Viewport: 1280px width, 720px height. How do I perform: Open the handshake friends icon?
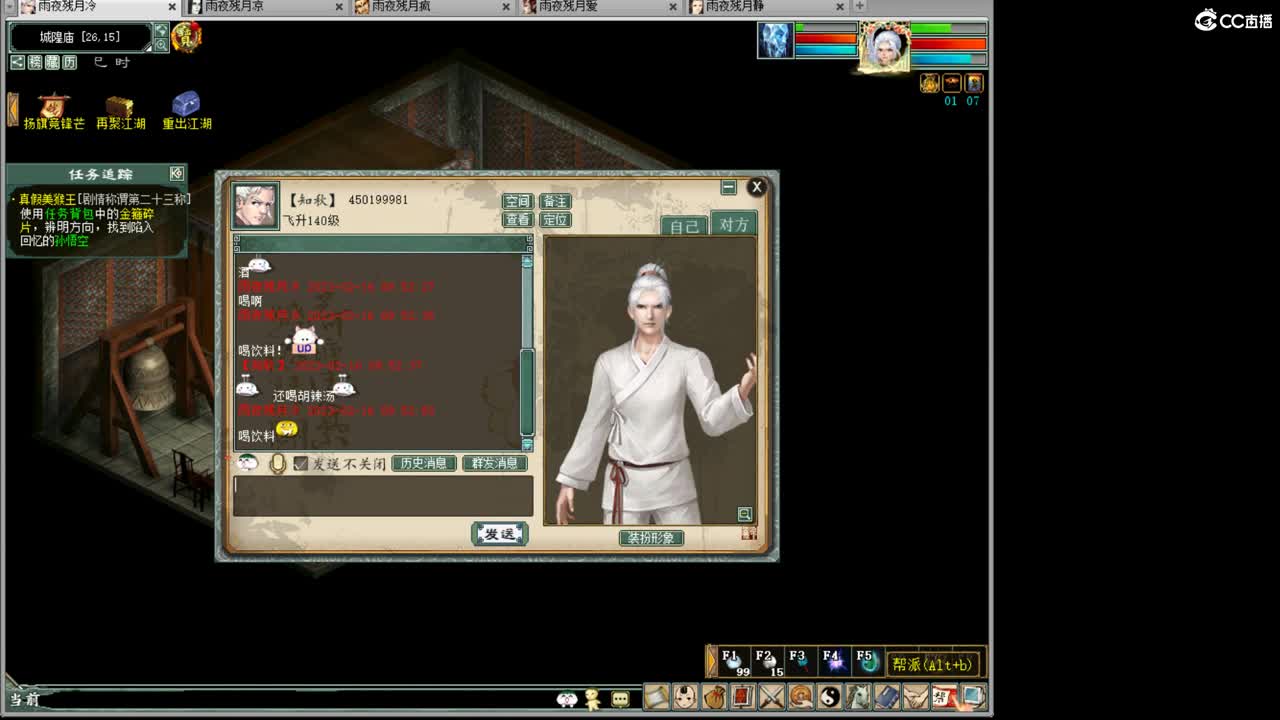pyautogui.click(x=916, y=696)
